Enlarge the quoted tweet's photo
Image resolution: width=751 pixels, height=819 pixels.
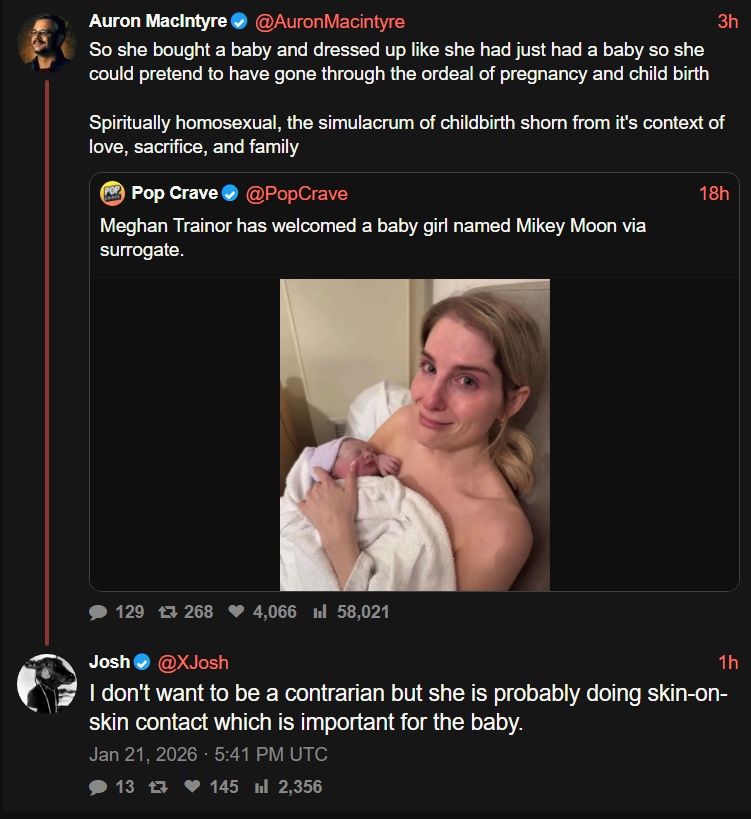coord(414,434)
